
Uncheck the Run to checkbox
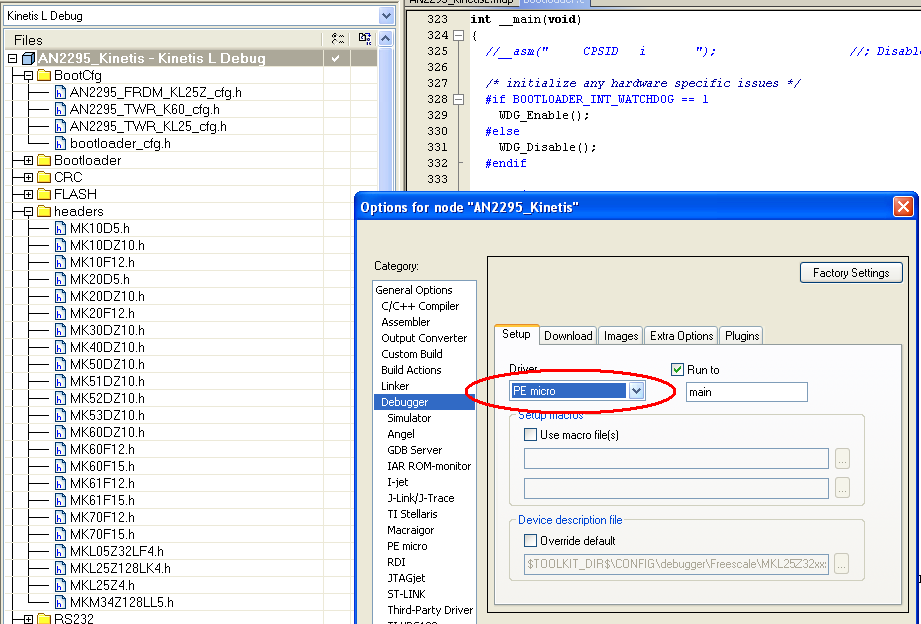(677, 370)
